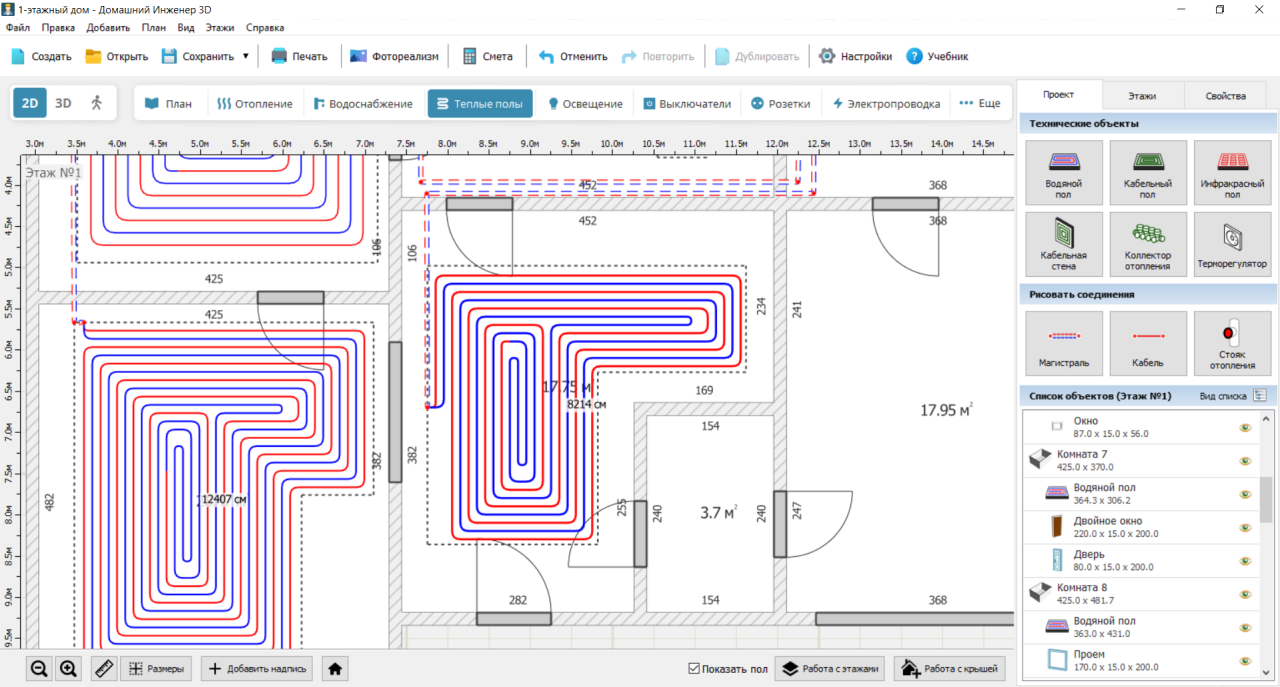Switch to the Свойства panel tab
1280x687 pixels.
(1225, 96)
